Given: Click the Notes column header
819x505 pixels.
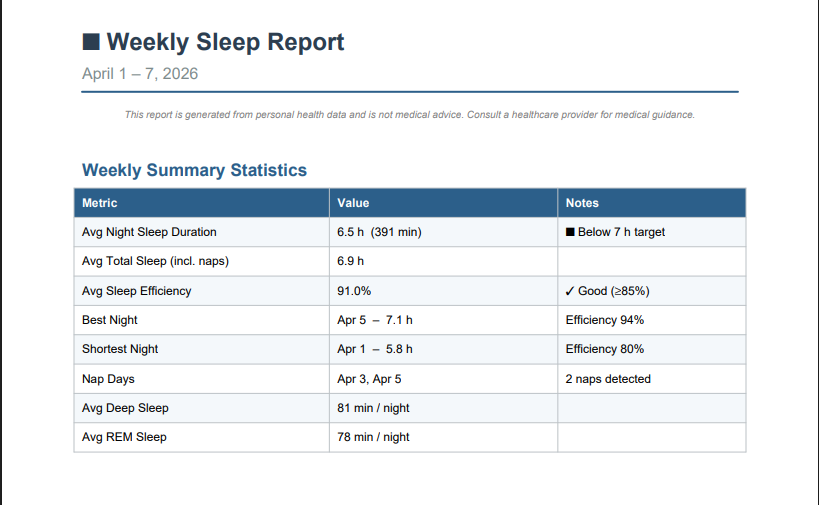Looking at the screenshot, I should [582, 203].
